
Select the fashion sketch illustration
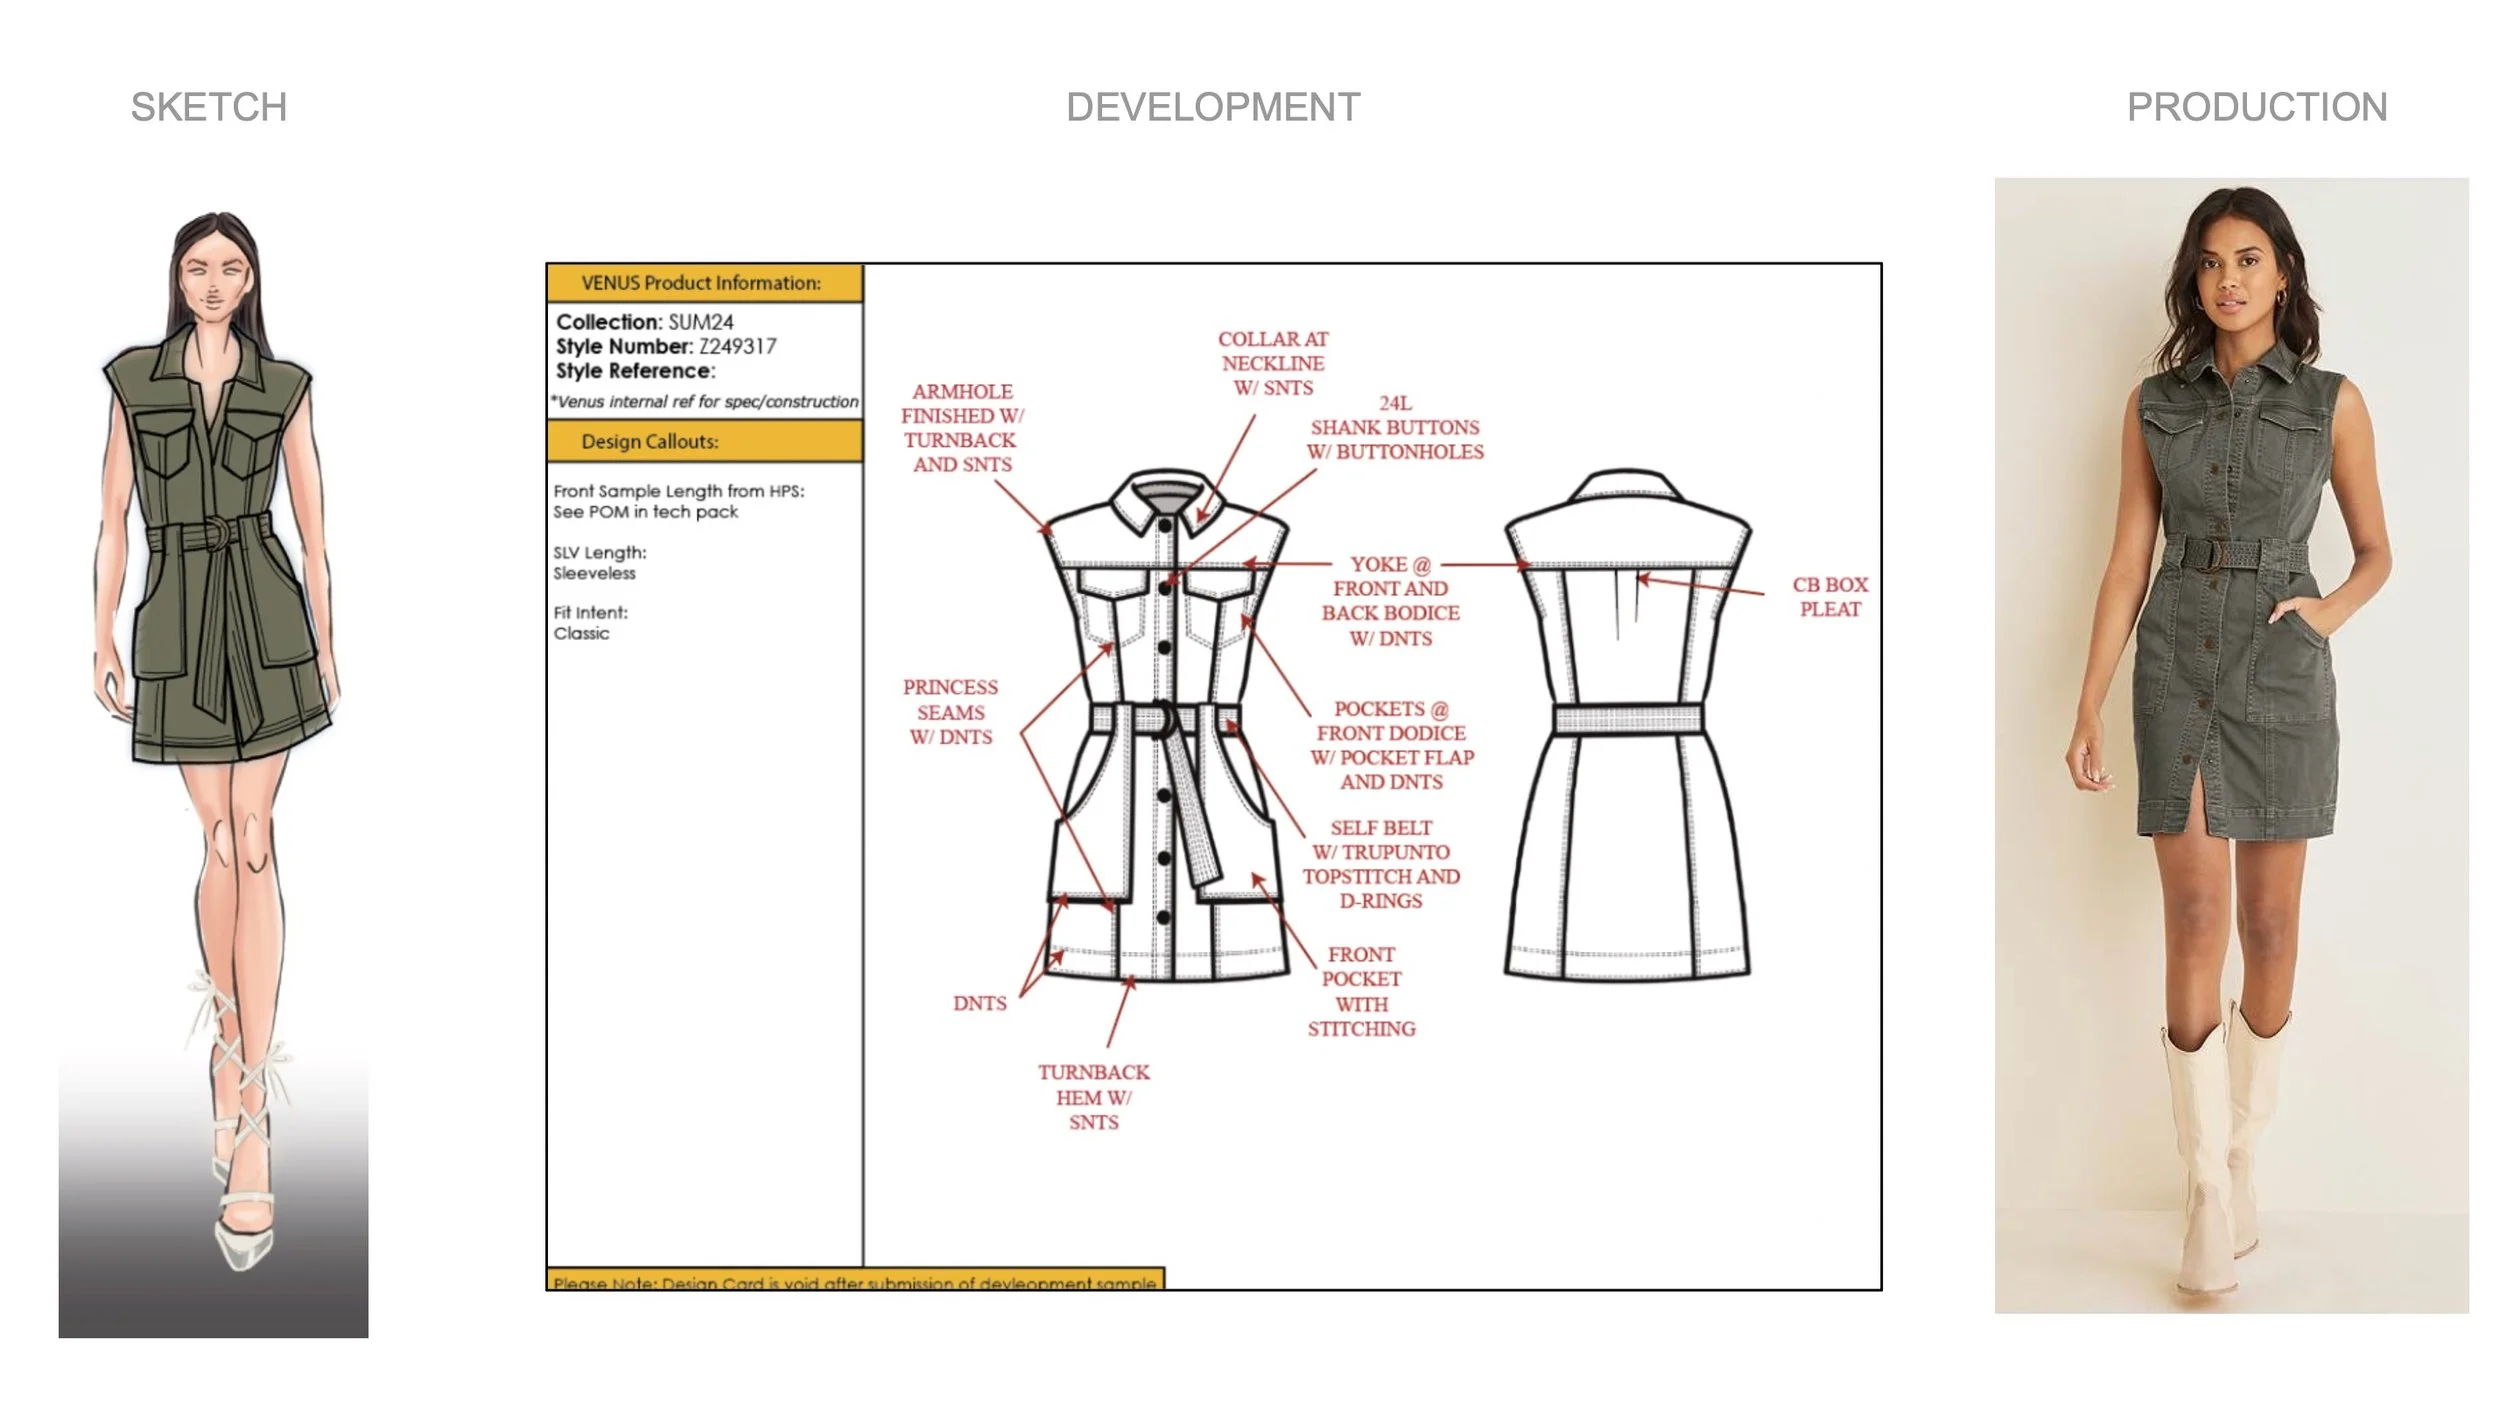click(213, 700)
